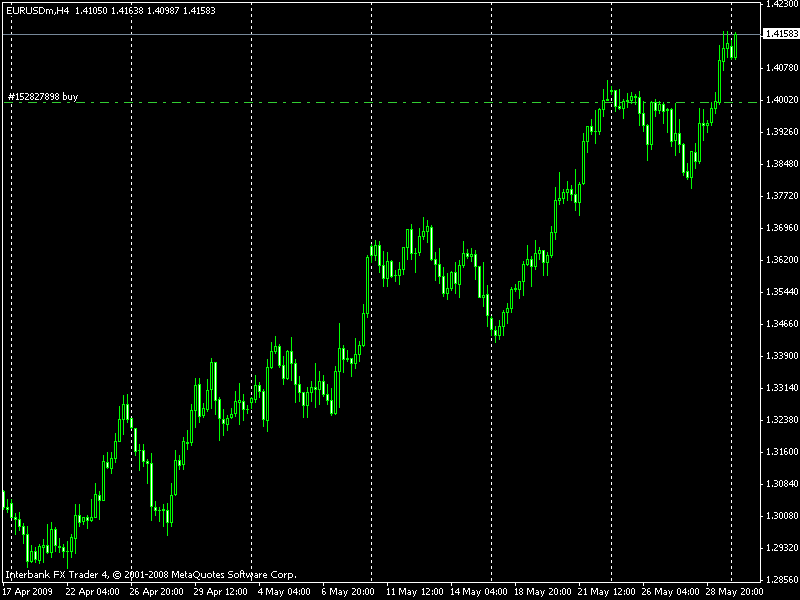The image size is (800, 600).
Task: Select the 22 Apr 04:00 time label
Action: (91, 591)
